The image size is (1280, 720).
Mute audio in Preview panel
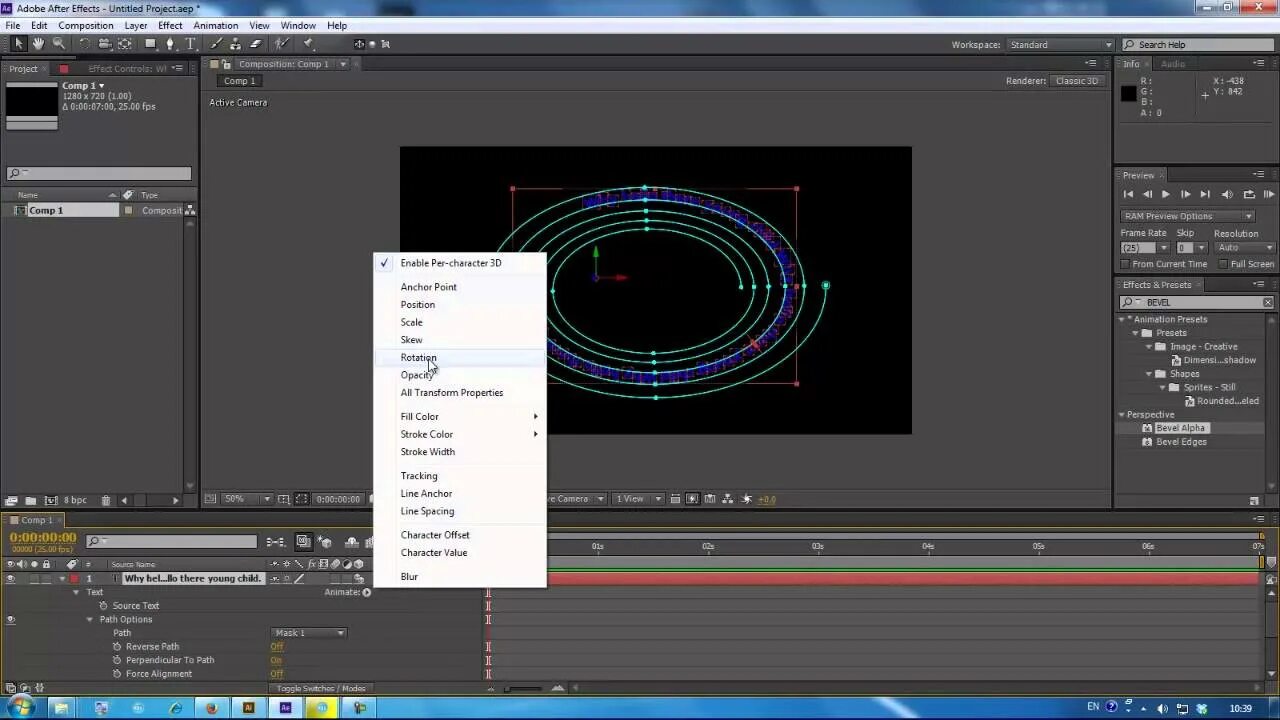pos(1228,195)
